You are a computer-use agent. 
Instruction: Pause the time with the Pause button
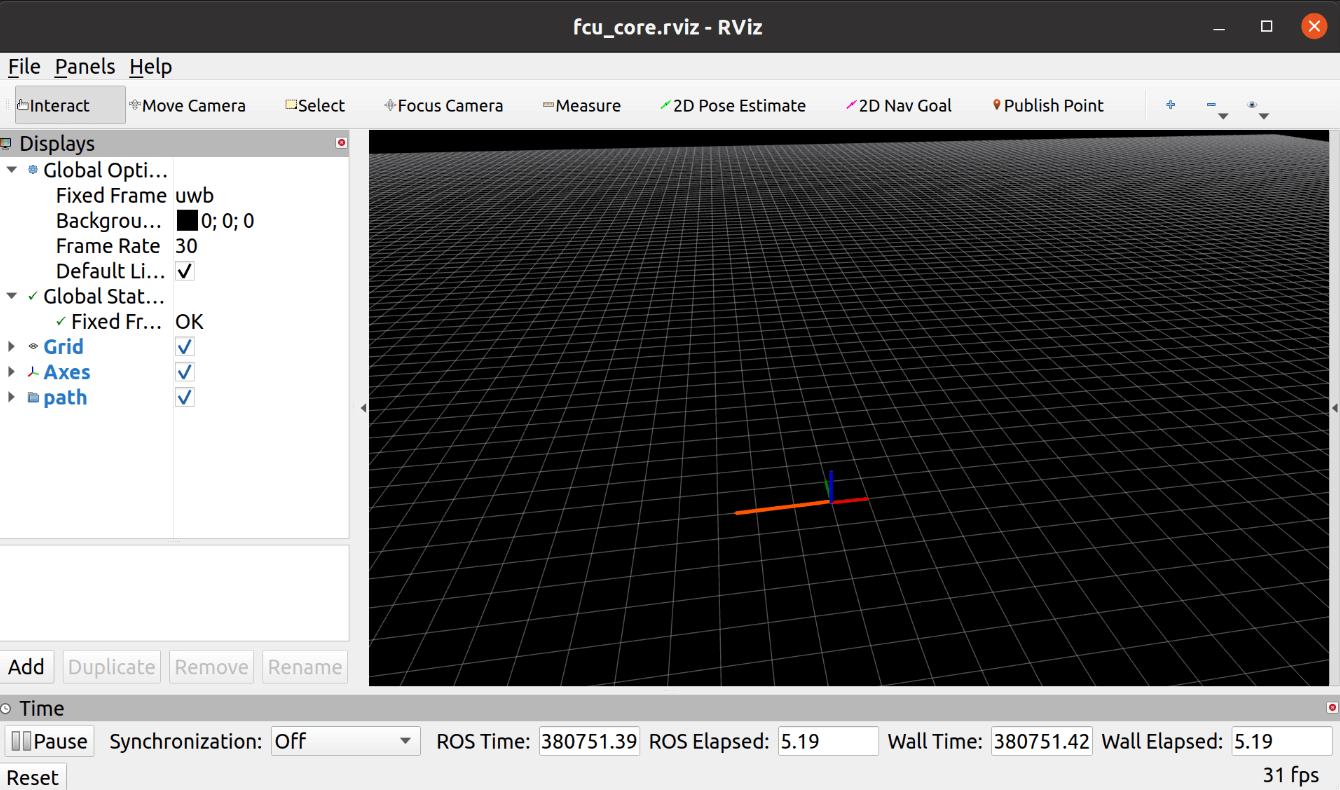click(49, 741)
